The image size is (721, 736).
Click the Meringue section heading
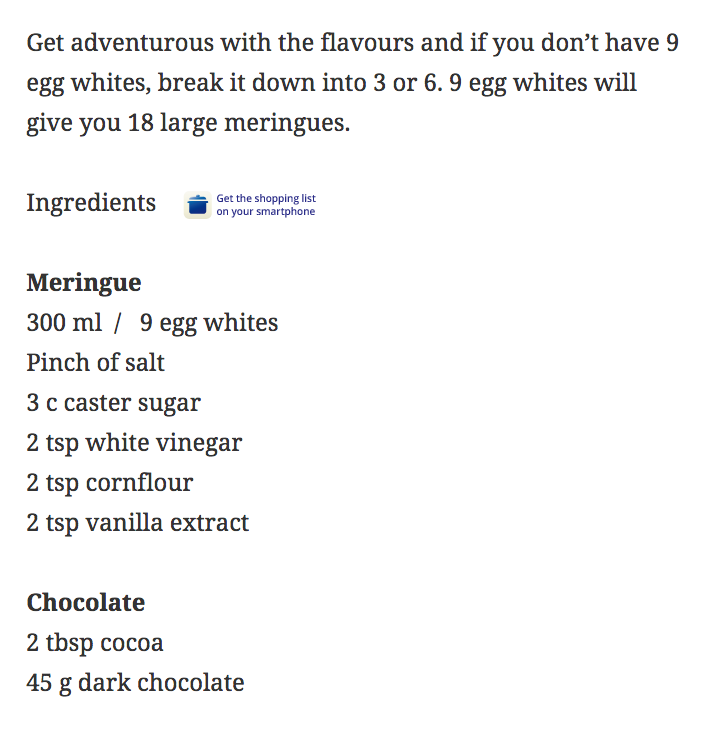coord(84,283)
